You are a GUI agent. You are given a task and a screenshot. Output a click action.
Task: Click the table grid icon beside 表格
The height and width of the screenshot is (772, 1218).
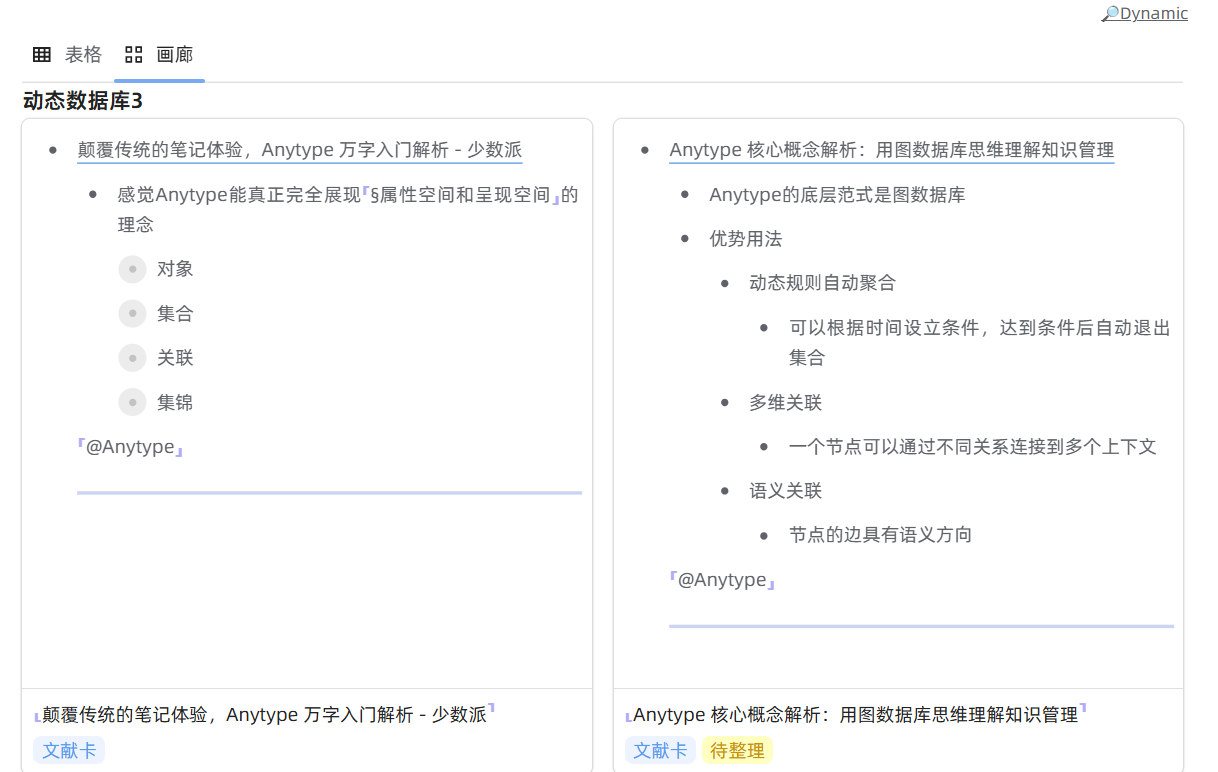(x=42, y=55)
